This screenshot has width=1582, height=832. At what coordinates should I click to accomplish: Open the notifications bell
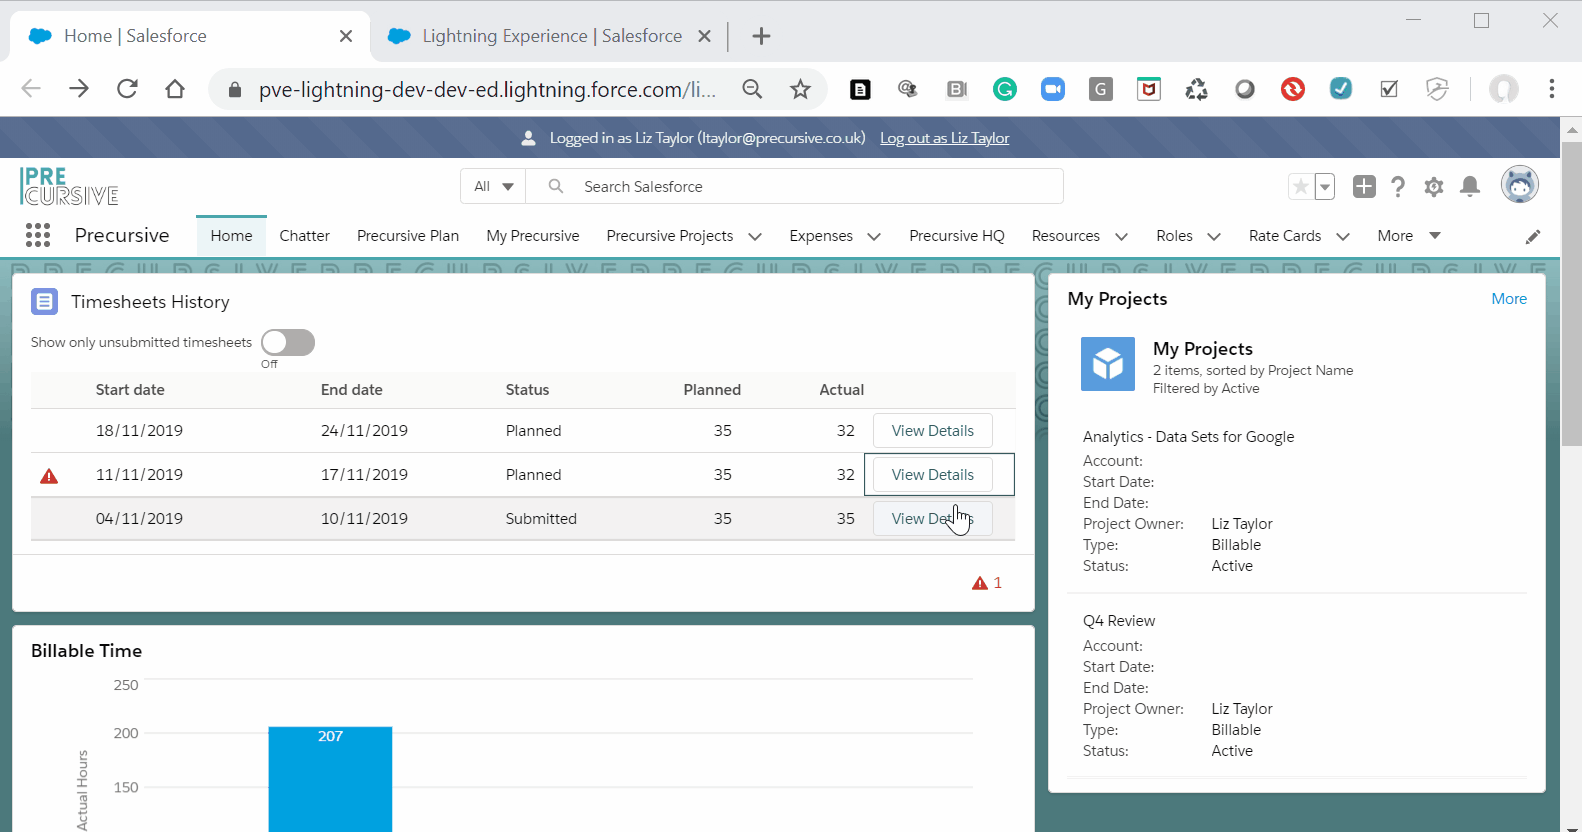tap(1470, 187)
